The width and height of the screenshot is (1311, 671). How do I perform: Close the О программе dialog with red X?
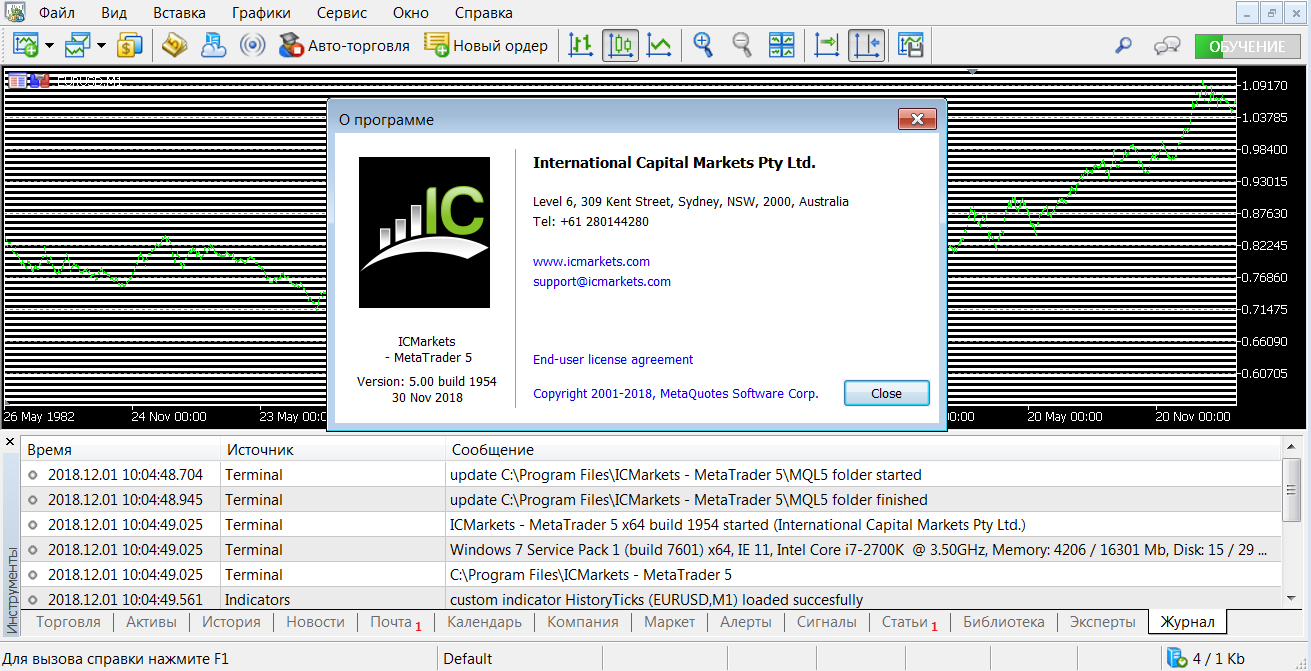coord(916,120)
